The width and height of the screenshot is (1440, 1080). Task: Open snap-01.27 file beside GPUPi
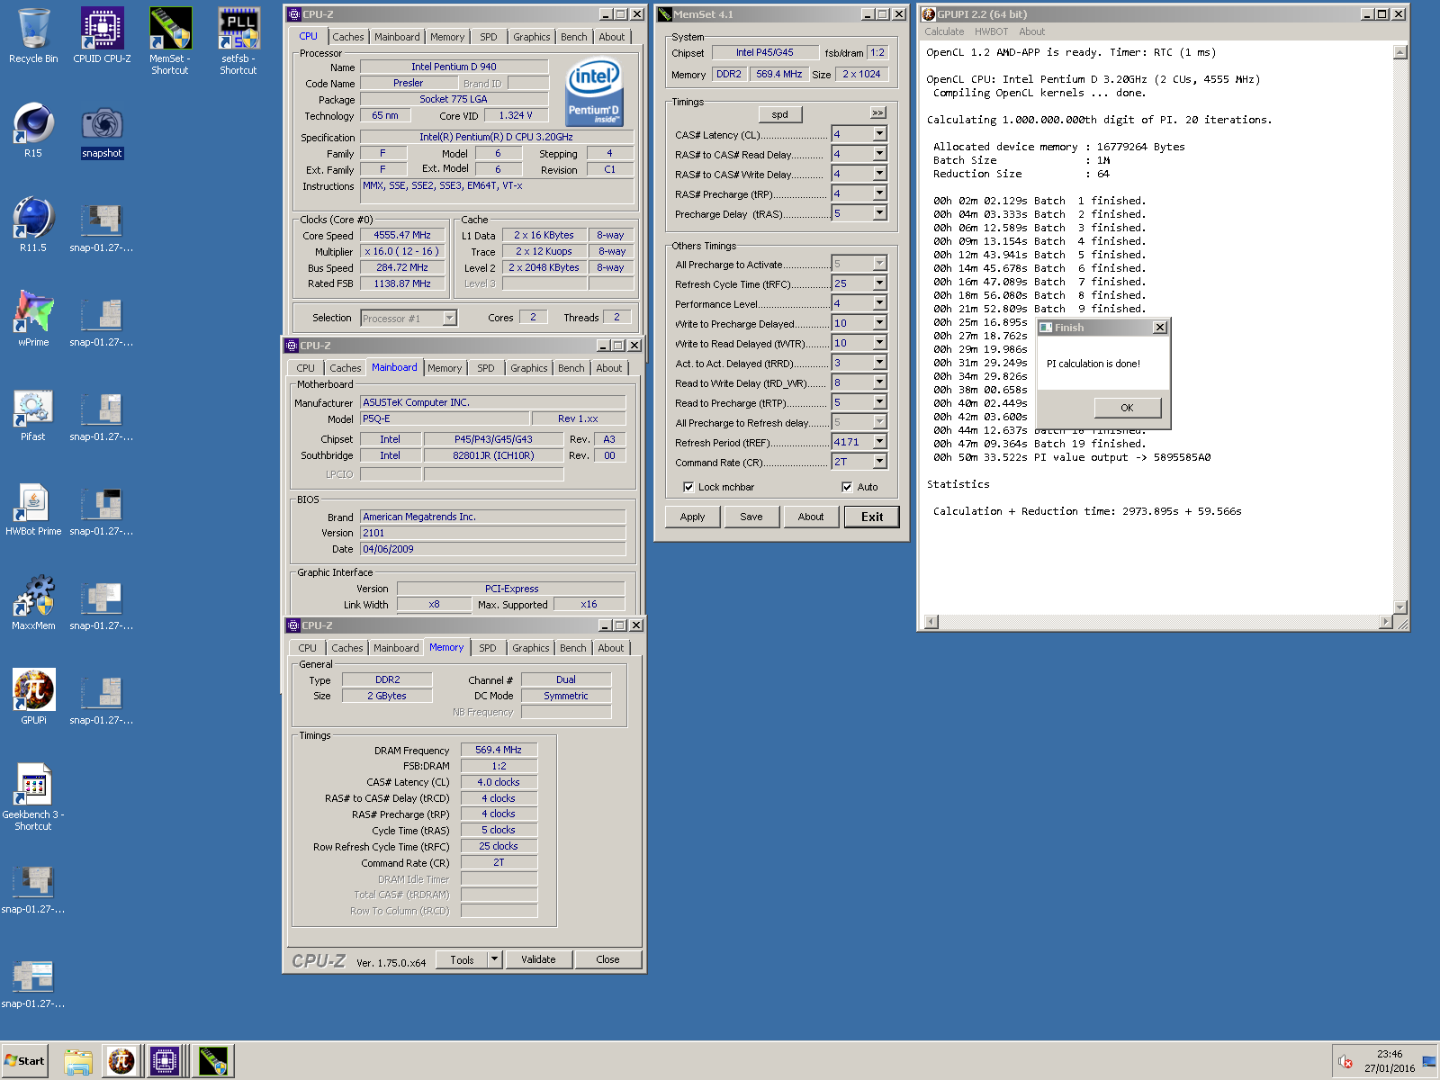[102, 698]
